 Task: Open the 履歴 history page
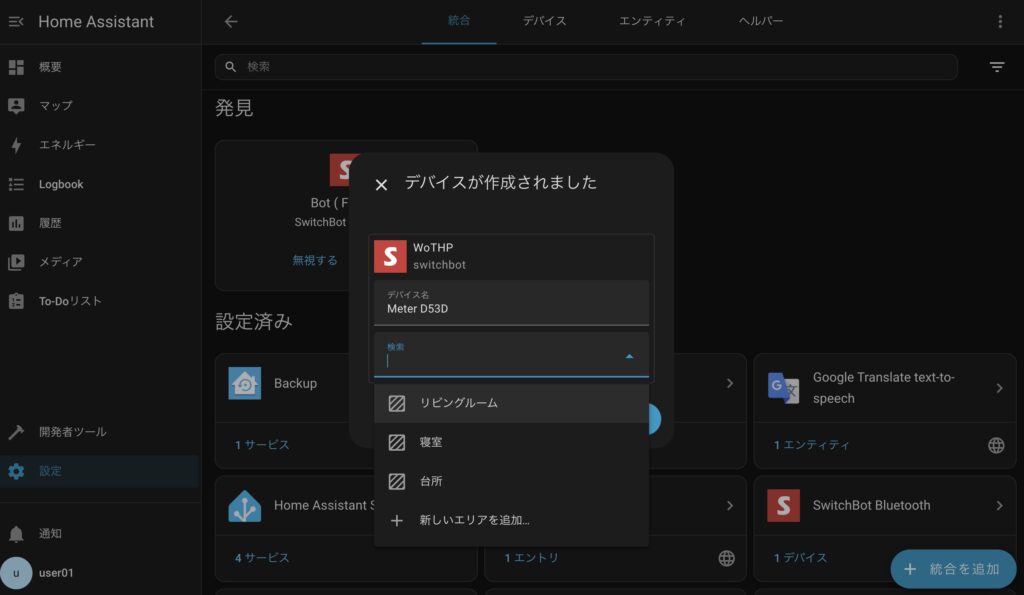99,223
